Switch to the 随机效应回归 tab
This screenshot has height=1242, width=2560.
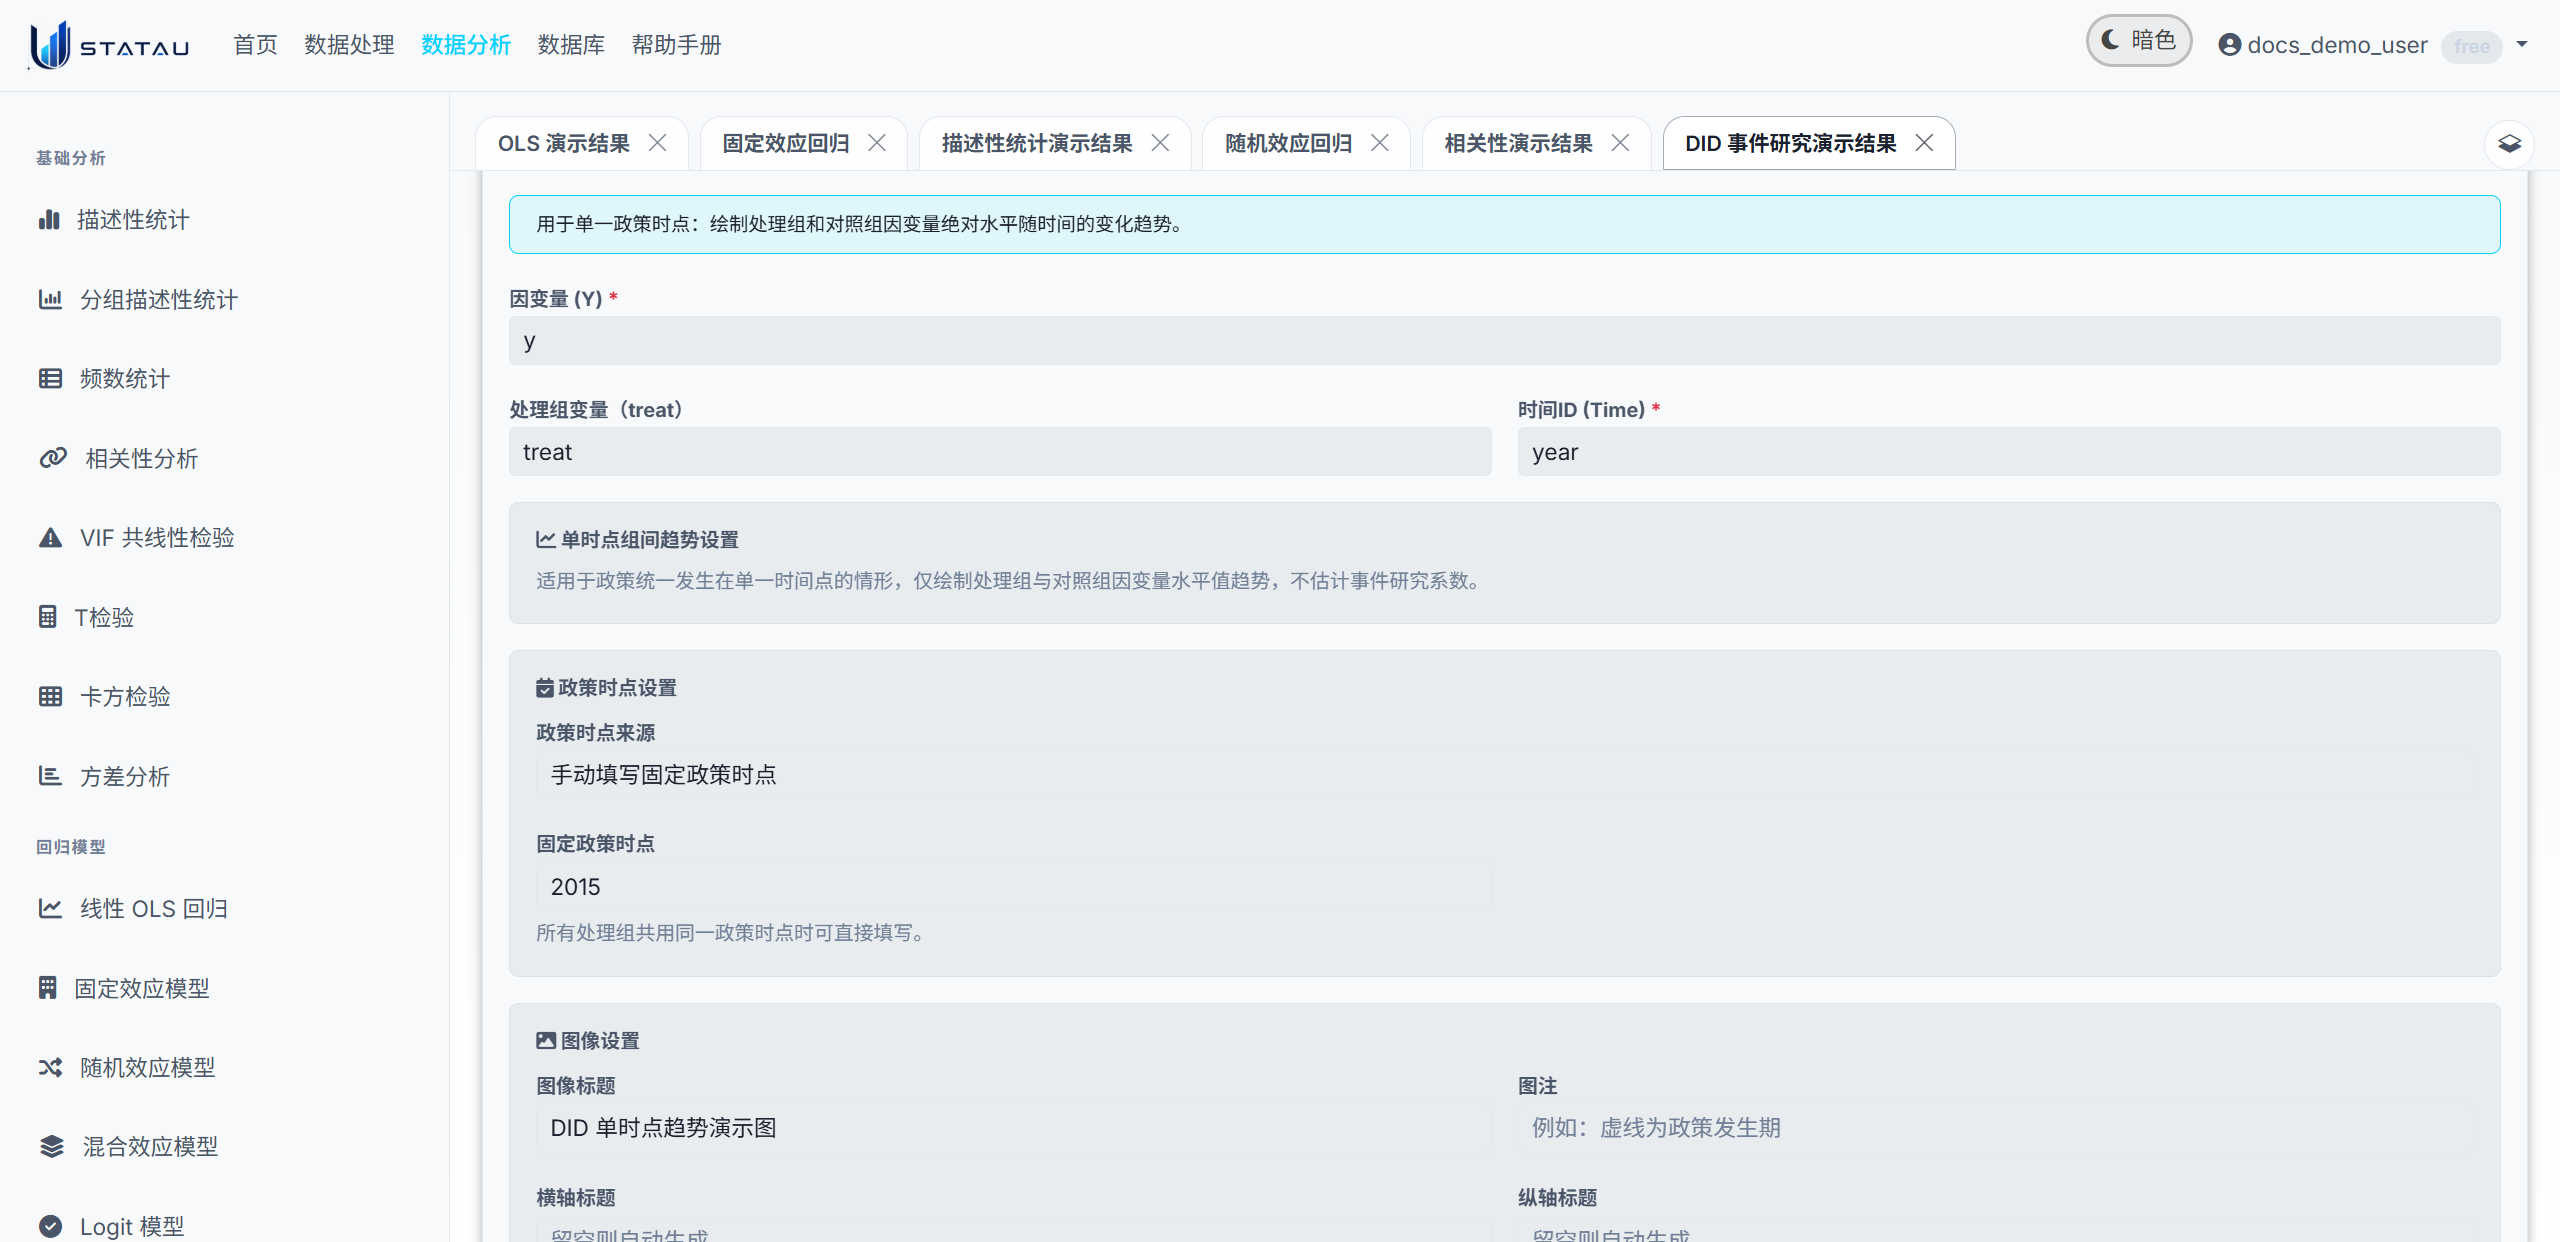click(x=1288, y=143)
